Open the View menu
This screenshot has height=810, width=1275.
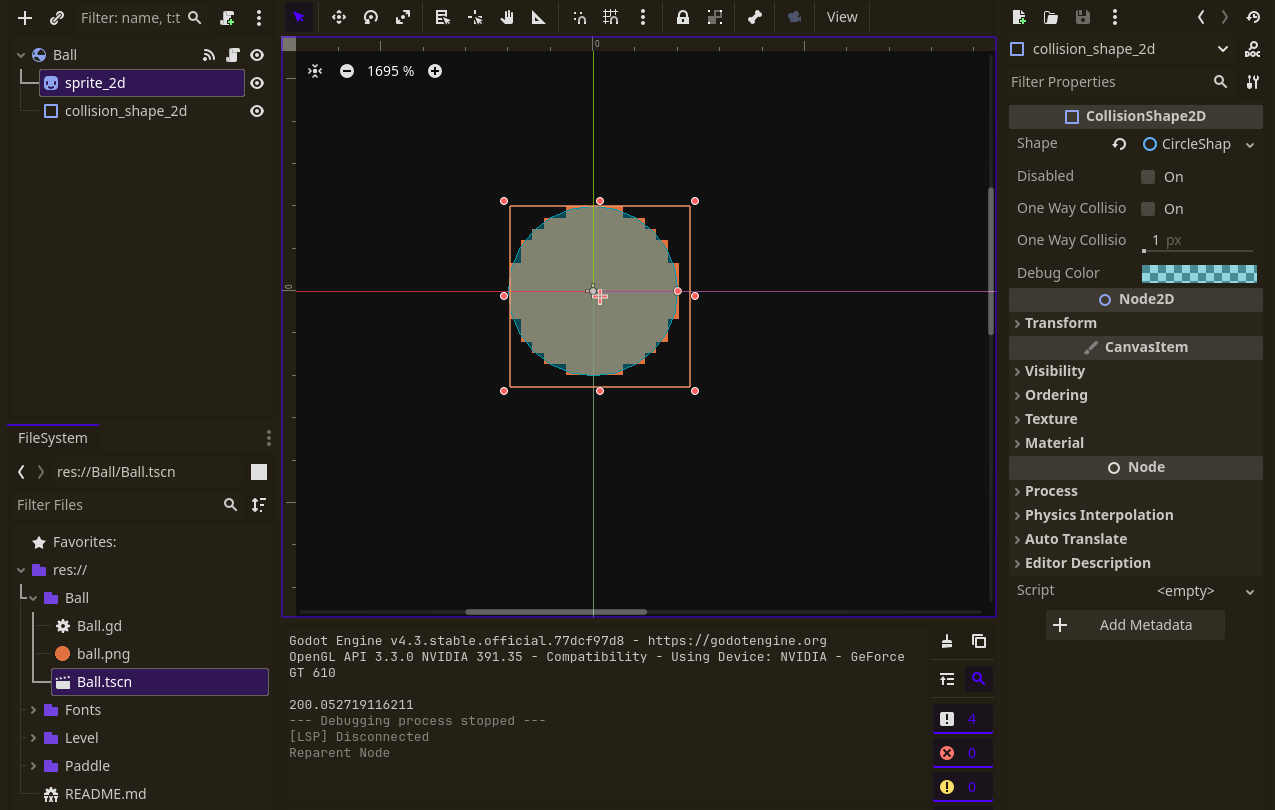(x=841, y=17)
